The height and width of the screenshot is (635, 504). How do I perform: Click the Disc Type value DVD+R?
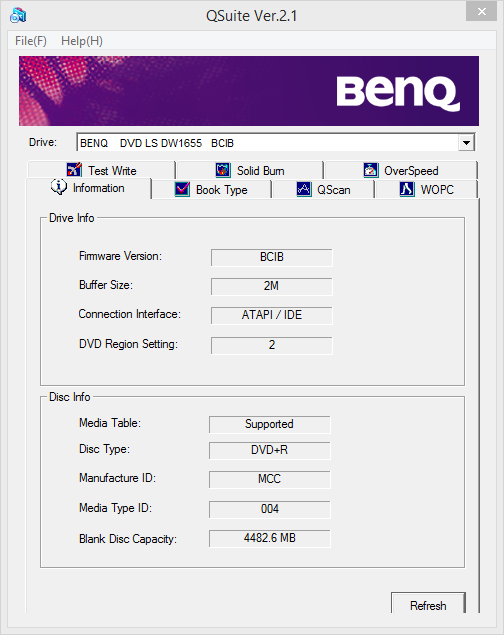tap(270, 450)
